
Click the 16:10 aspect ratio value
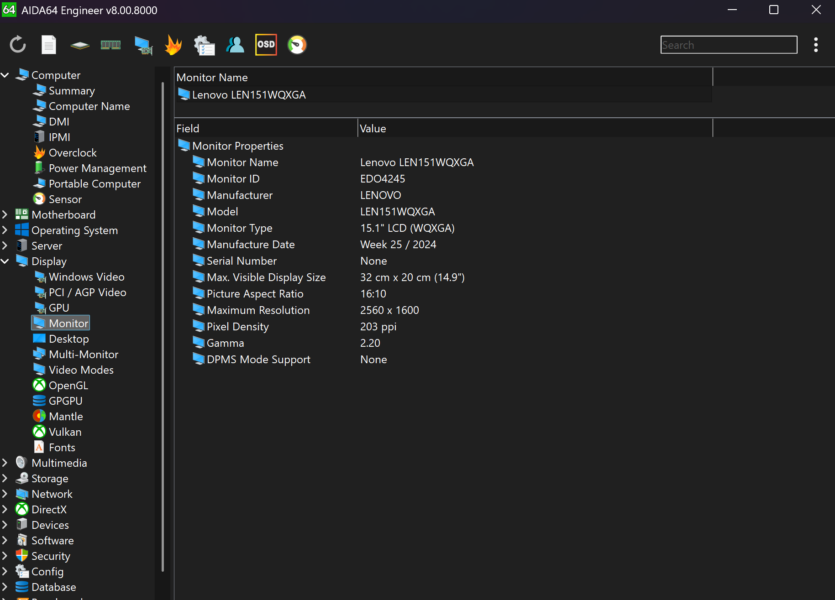pos(373,293)
